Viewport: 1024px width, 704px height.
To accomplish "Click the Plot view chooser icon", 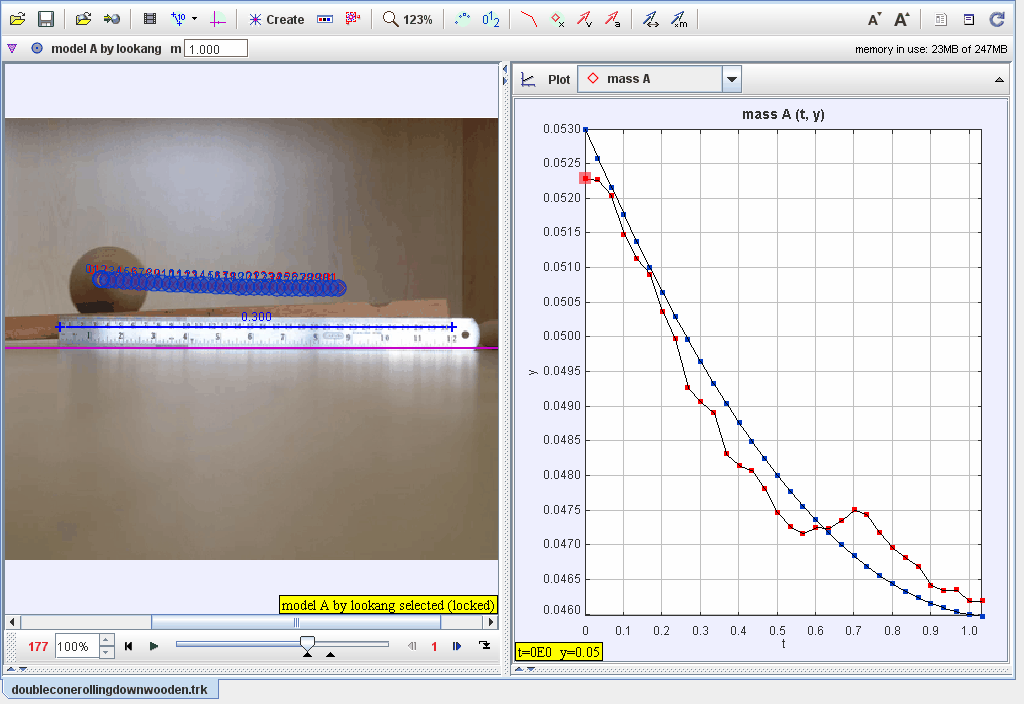I will click(528, 80).
